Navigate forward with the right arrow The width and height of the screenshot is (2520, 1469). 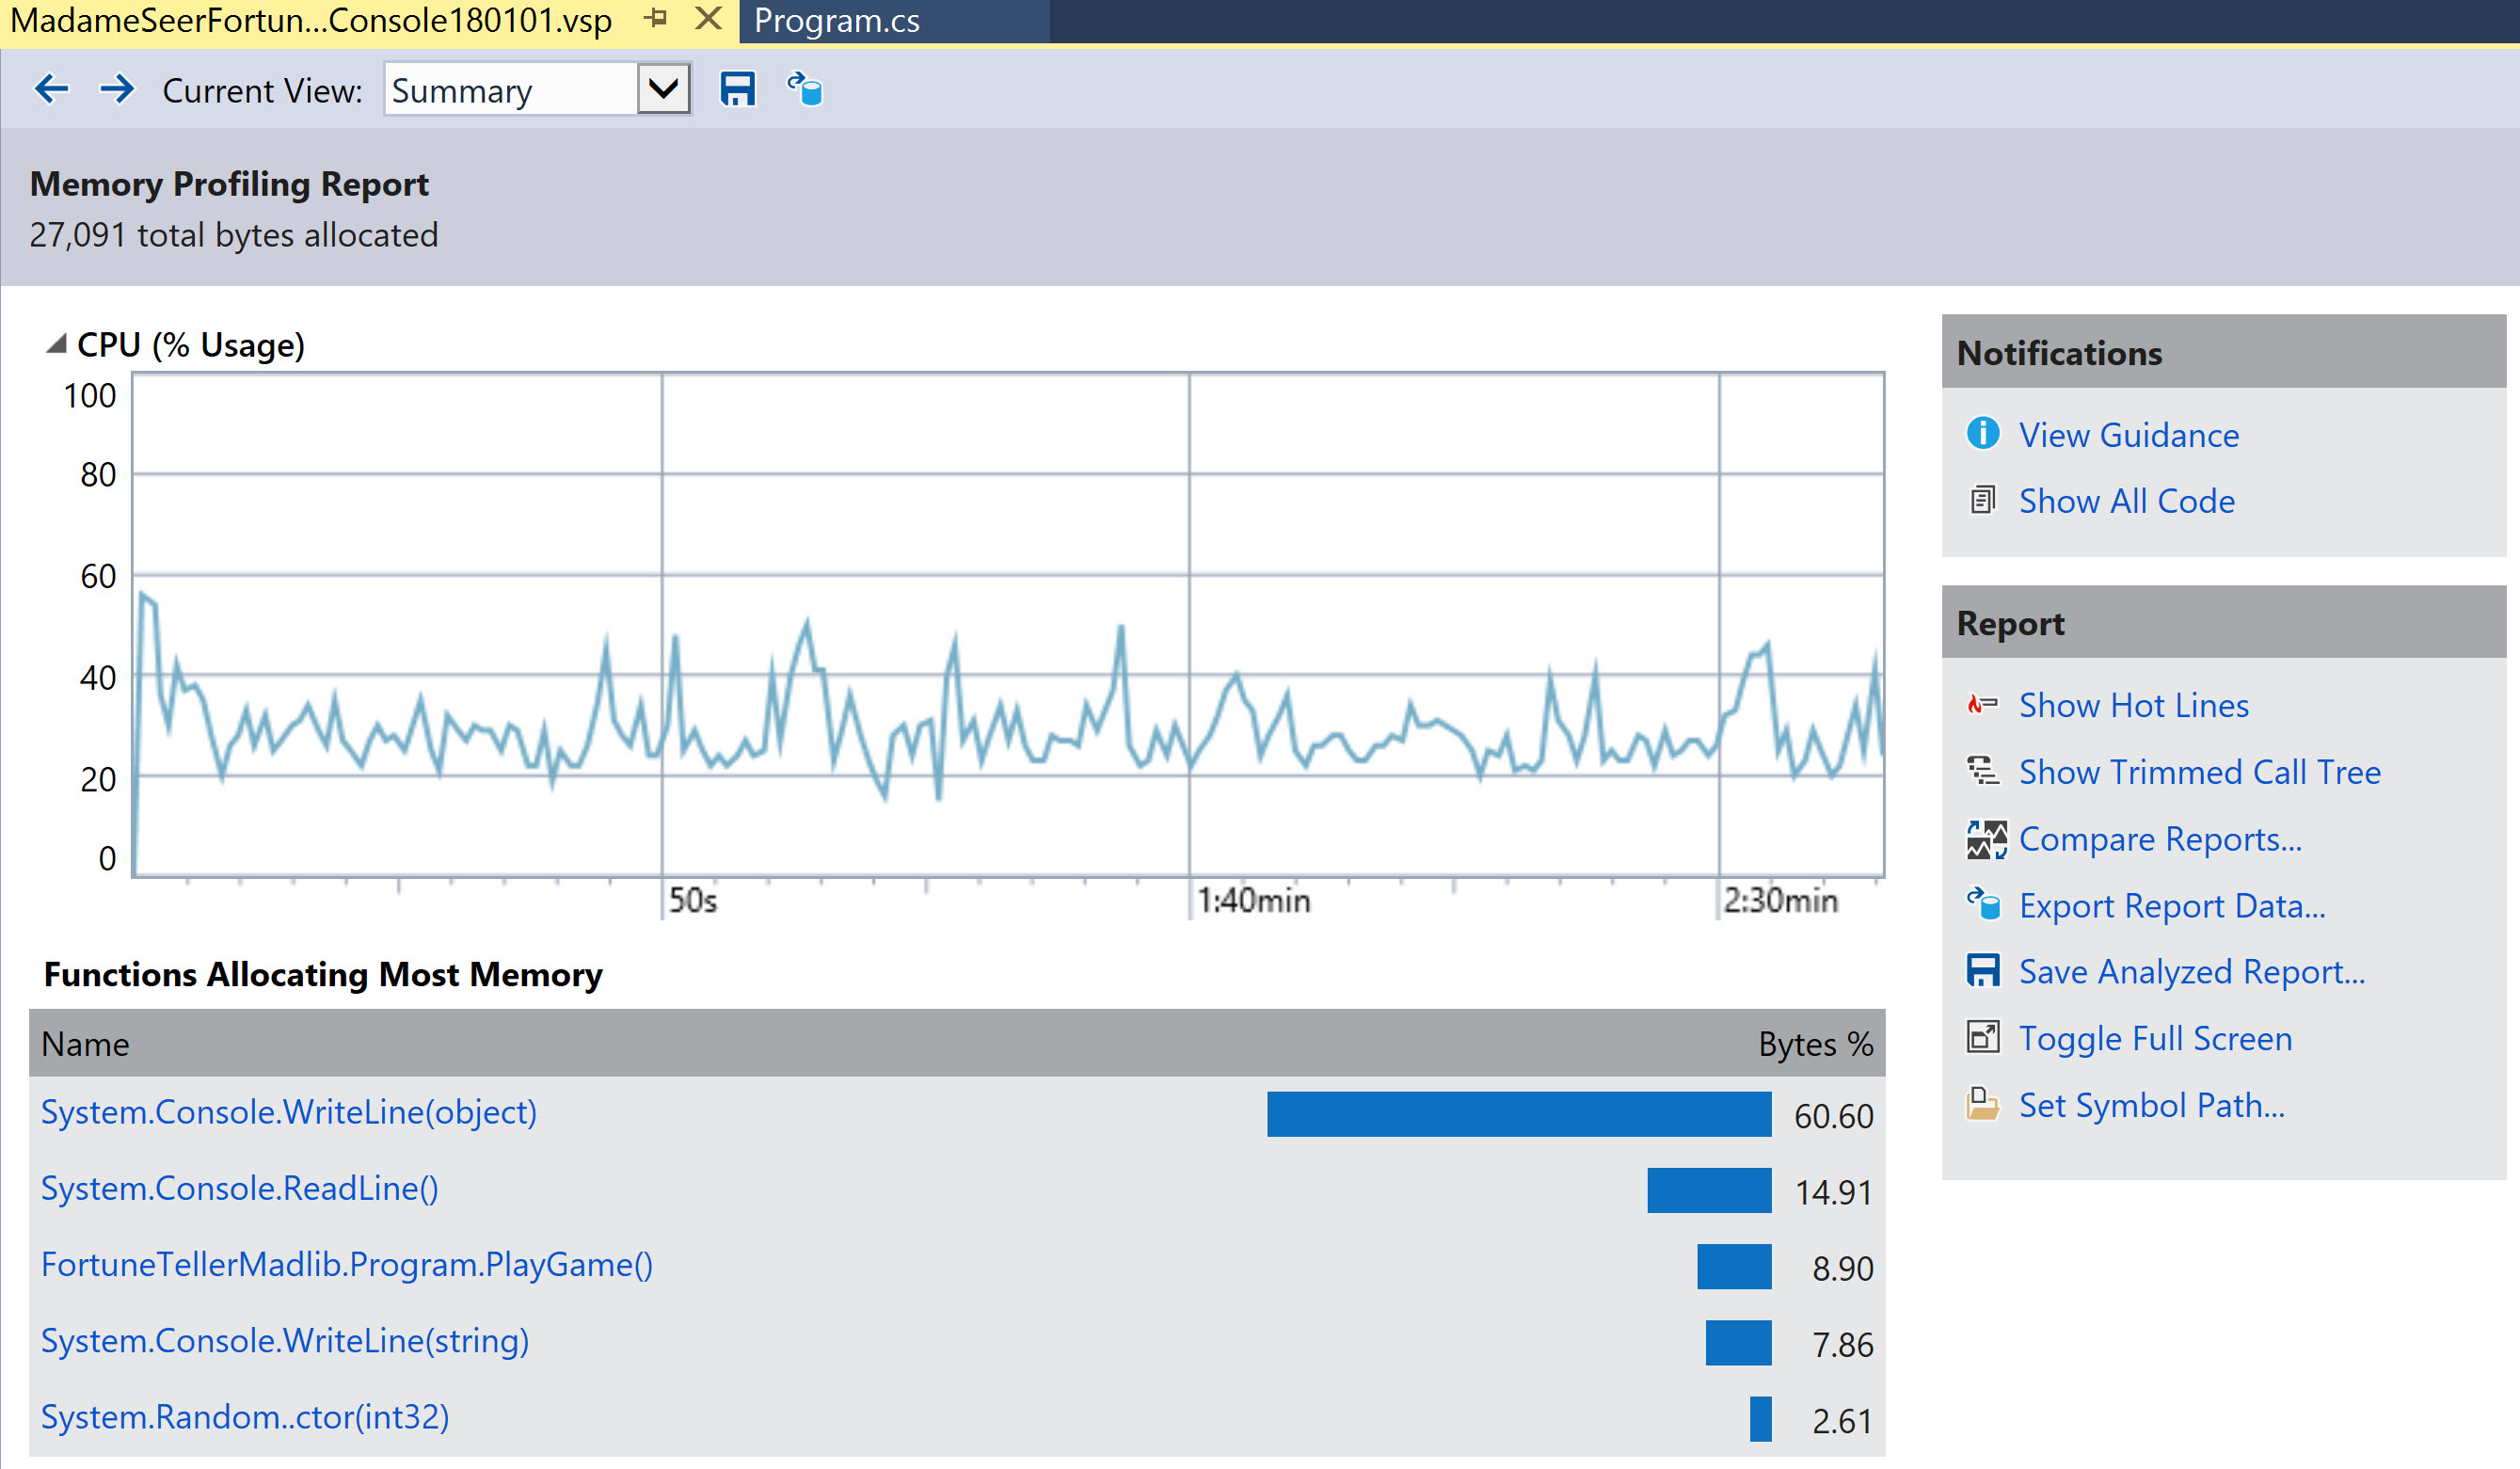[117, 89]
